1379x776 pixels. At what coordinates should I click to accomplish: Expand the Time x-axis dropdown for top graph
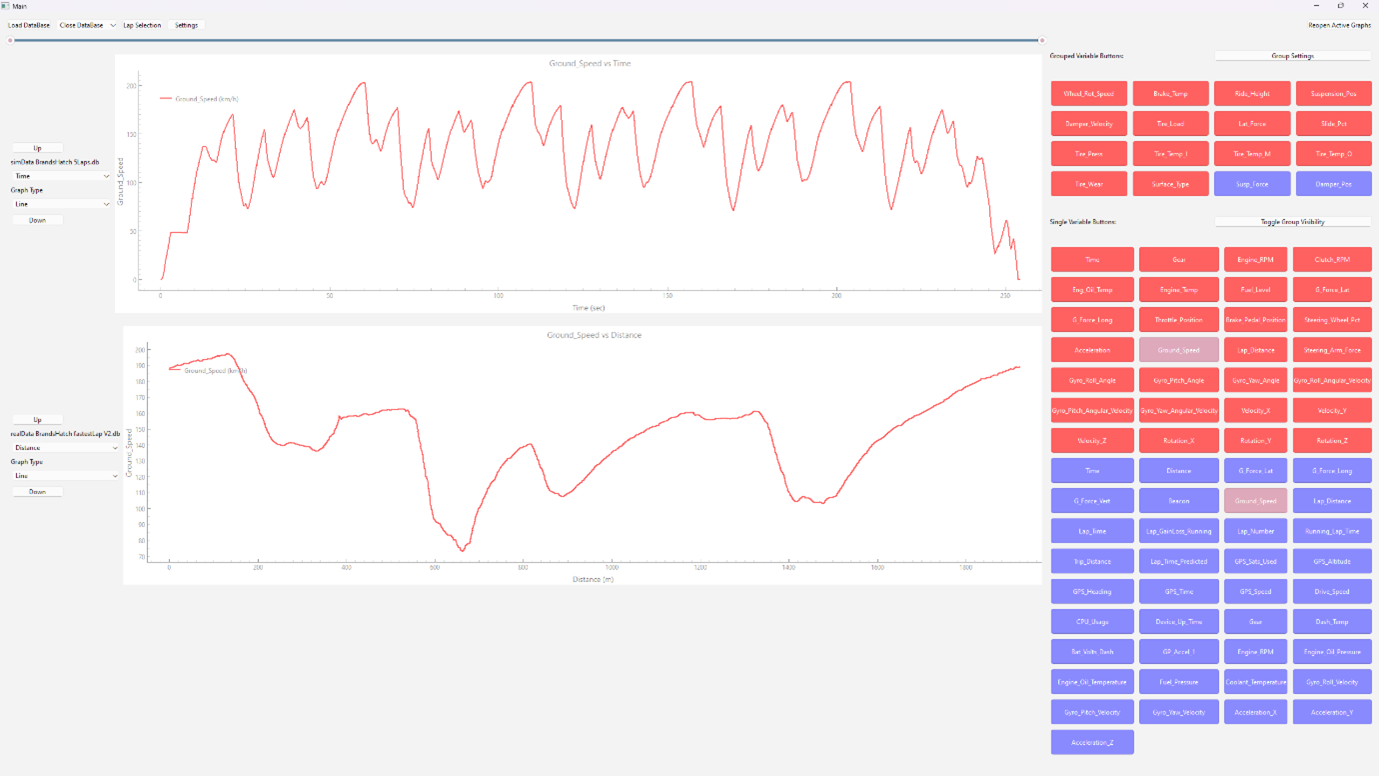point(61,176)
